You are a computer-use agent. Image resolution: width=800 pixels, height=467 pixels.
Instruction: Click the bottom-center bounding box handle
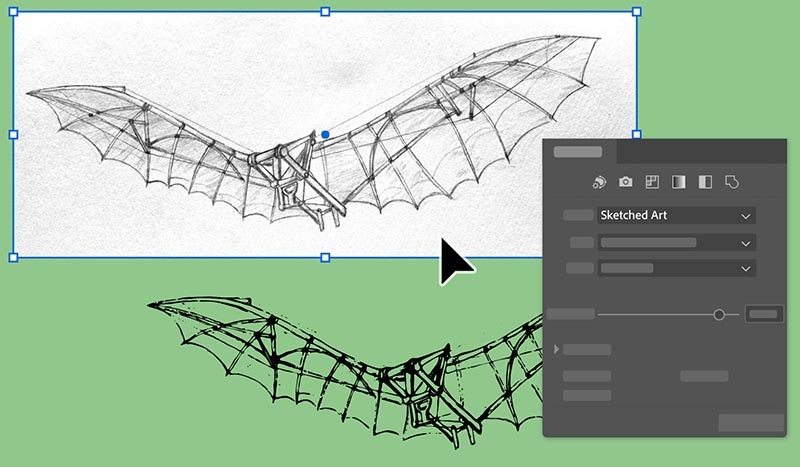pos(325,258)
